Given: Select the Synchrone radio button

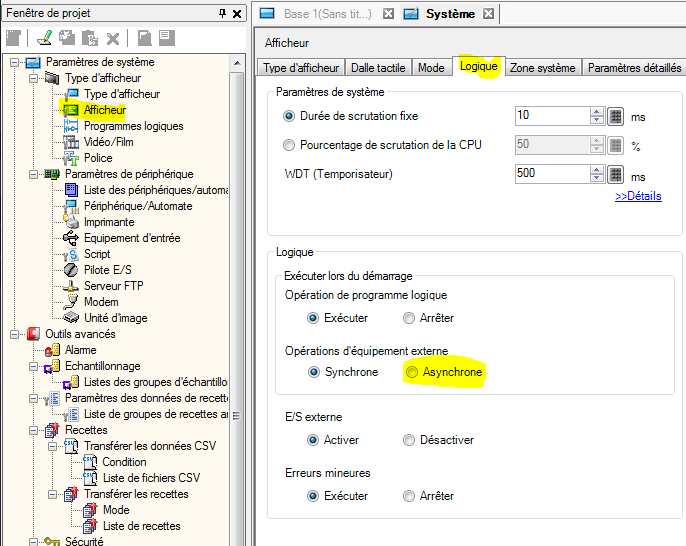Looking at the screenshot, I should point(314,372).
